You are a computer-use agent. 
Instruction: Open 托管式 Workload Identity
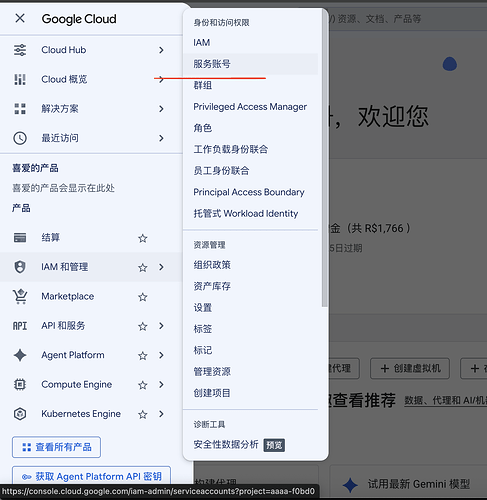click(250, 213)
